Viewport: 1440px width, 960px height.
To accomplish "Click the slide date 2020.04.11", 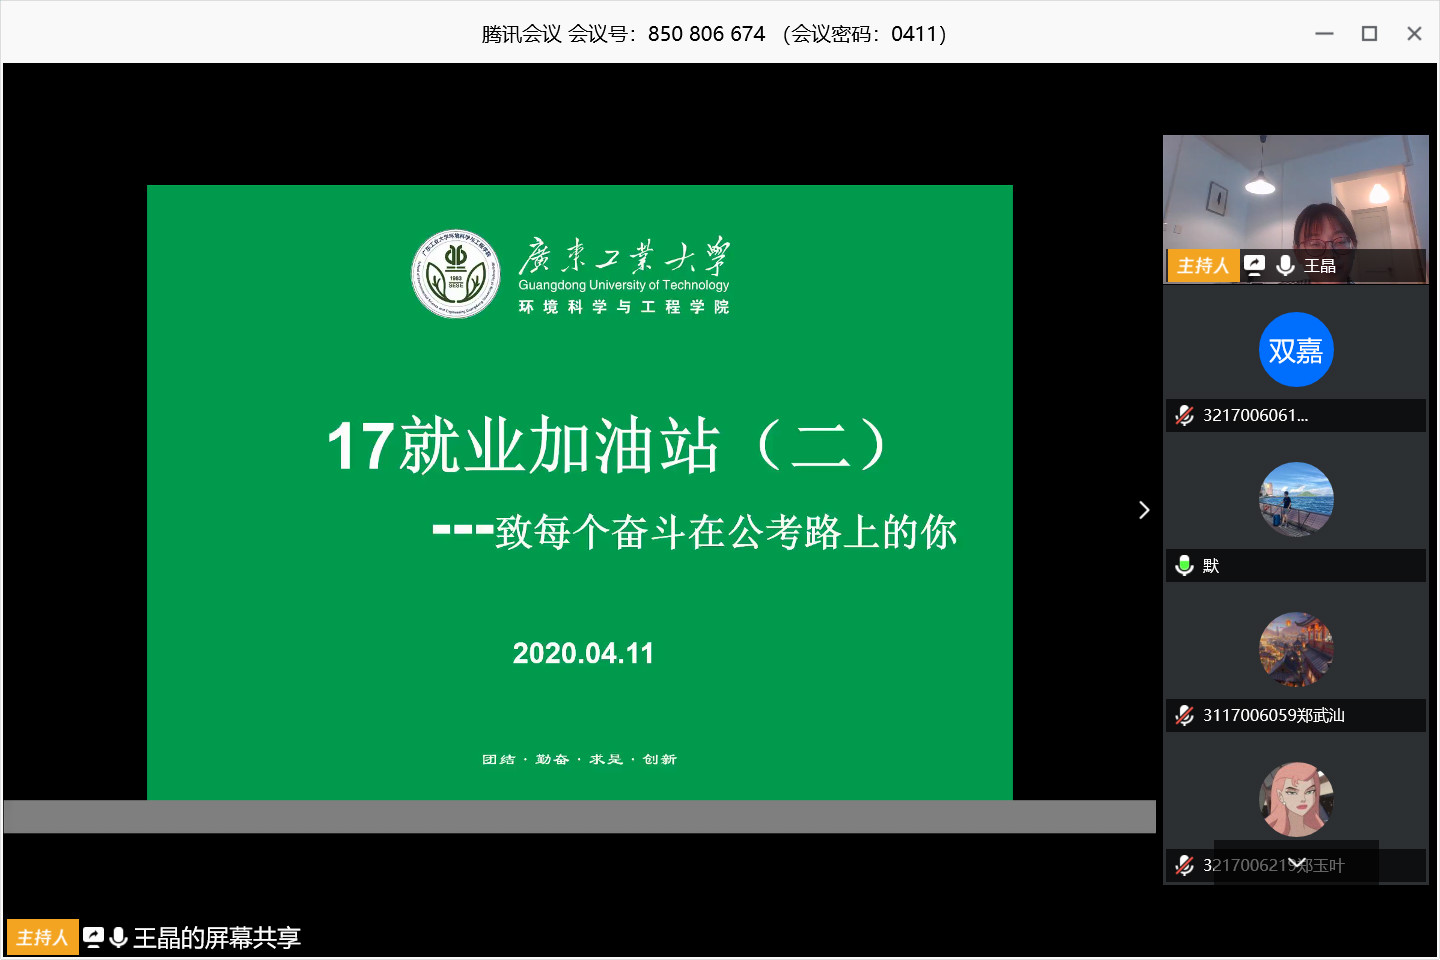I will [x=583, y=653].
